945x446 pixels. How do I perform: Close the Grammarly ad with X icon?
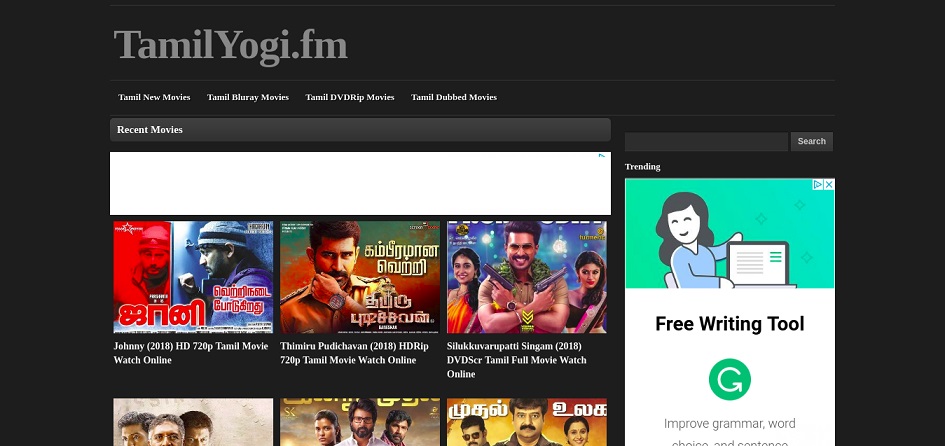(x=829, y=184)
